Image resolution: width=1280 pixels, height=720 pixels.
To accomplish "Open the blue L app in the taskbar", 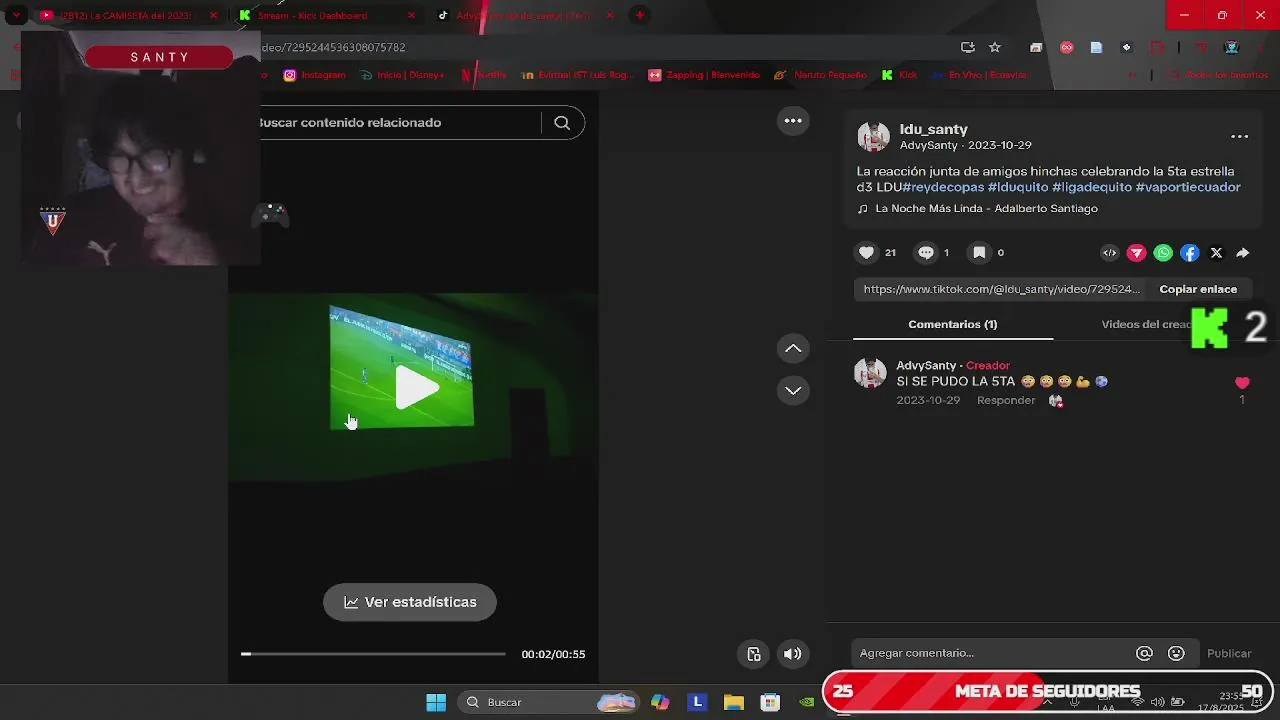I will pyautogui.click(x=697, y=702).
